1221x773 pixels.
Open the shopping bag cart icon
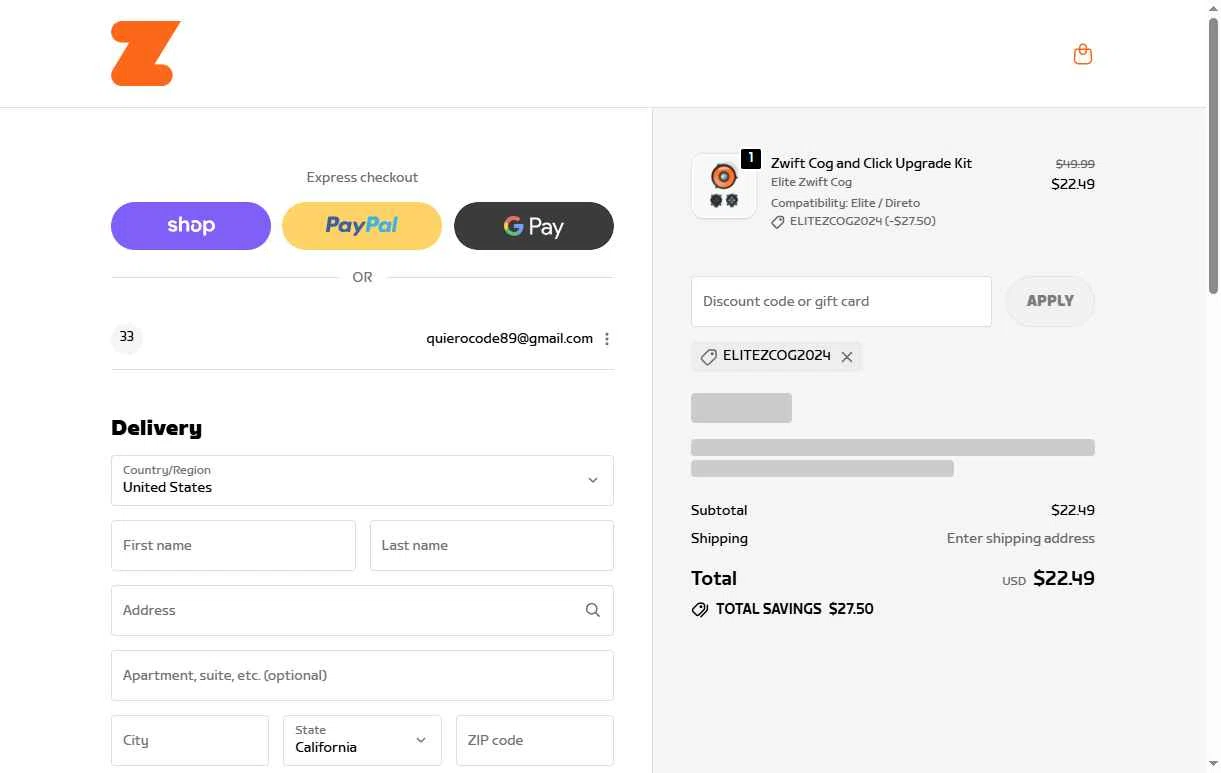tap(1082, 54)
